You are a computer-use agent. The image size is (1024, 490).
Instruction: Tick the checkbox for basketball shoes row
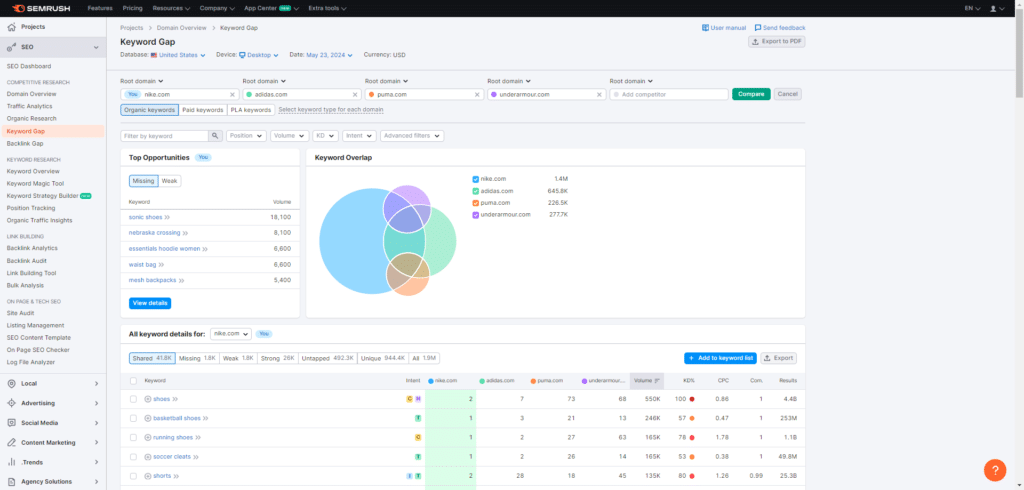[134, 418]
